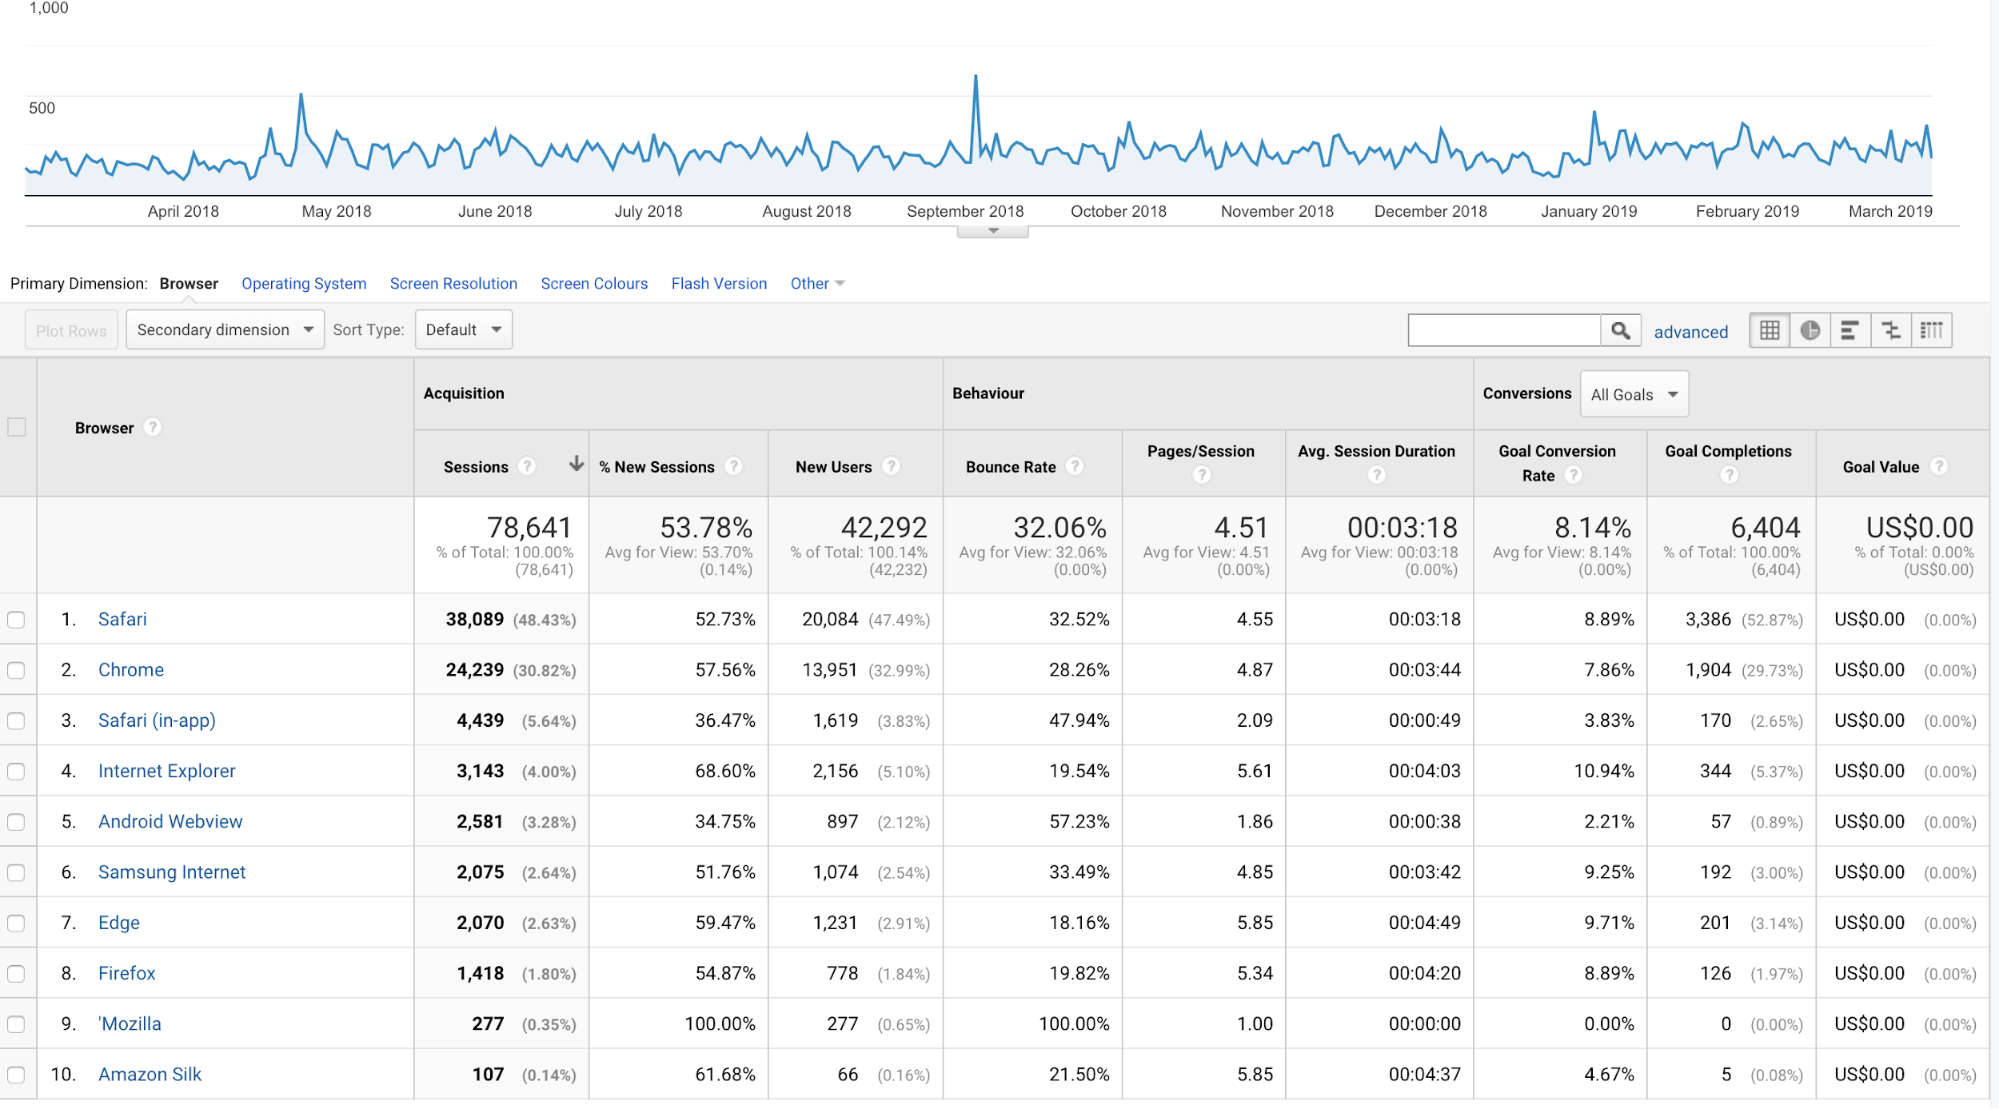
Task: Open help icon under Goal Completions
Action: 1729,475
